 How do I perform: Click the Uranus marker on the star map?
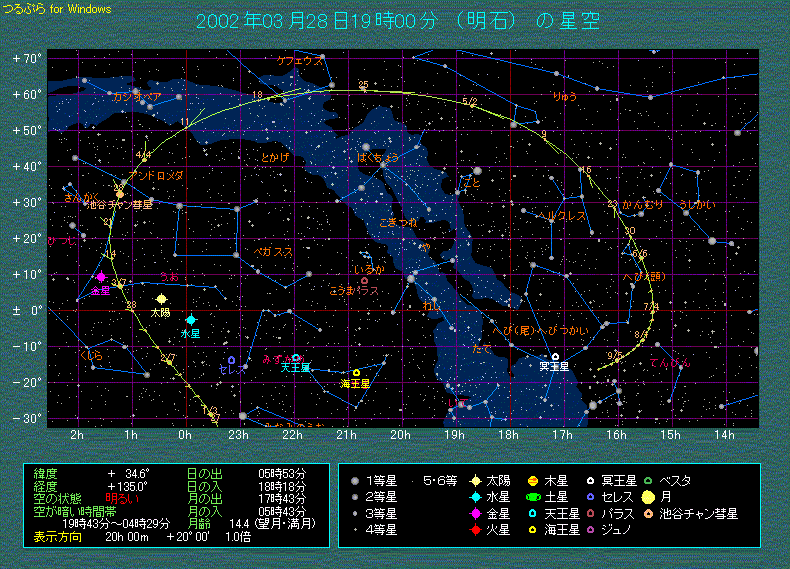(296, 358)
